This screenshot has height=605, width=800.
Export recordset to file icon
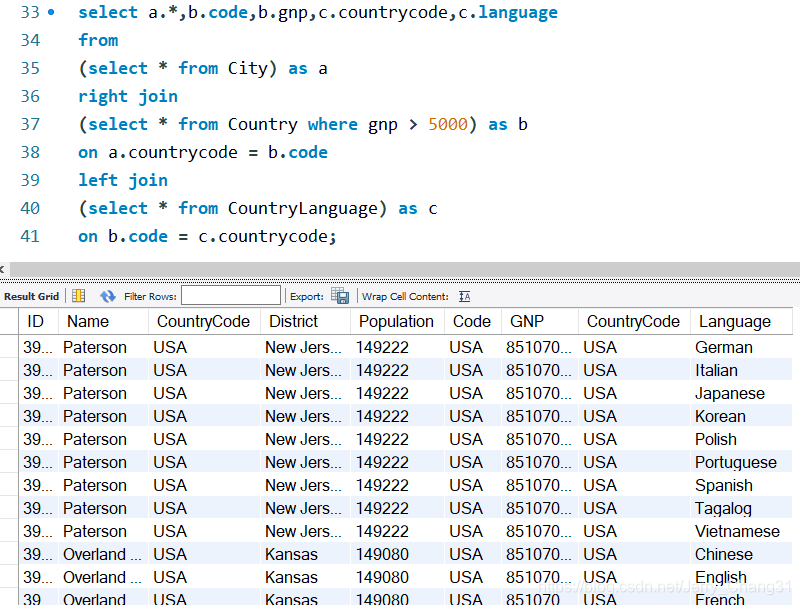(340, 296)
